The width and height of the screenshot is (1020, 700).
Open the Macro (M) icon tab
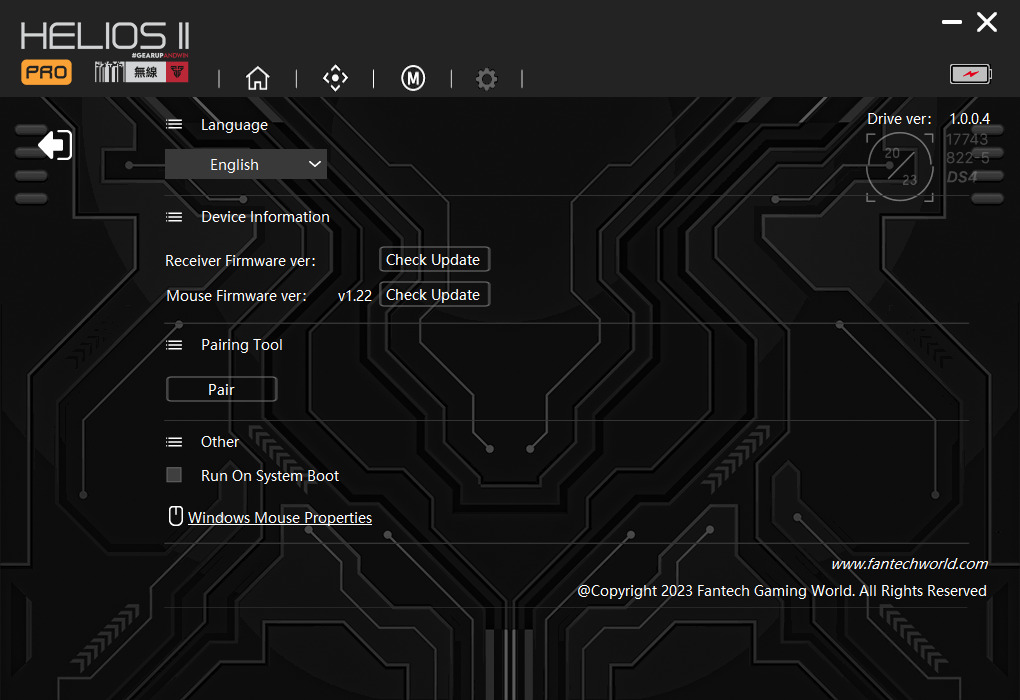coord(413,78)
